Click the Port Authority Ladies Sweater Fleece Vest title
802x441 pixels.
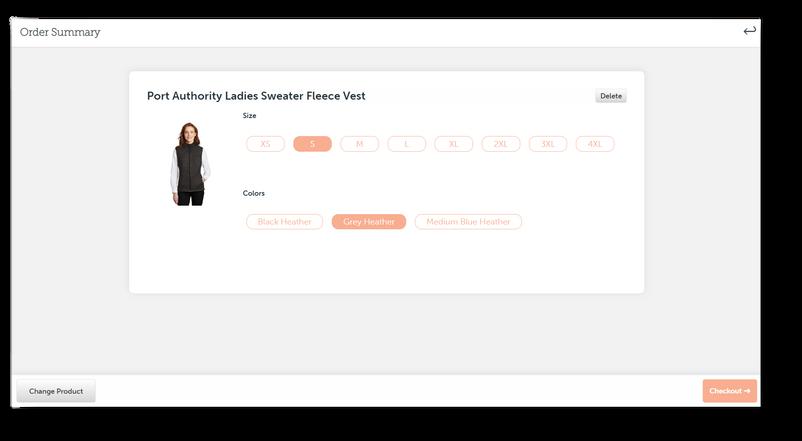point(256,96)
